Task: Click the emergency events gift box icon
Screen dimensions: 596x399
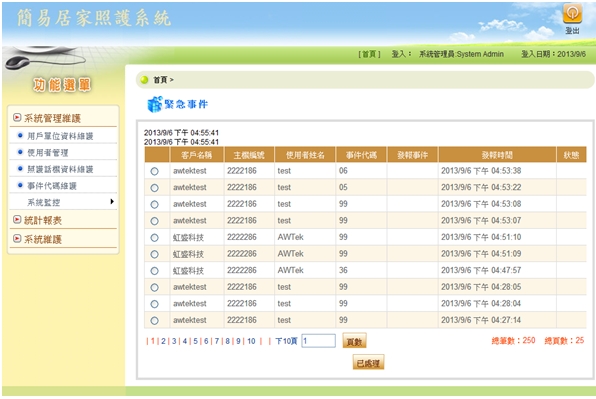Action: coord(155,104)
